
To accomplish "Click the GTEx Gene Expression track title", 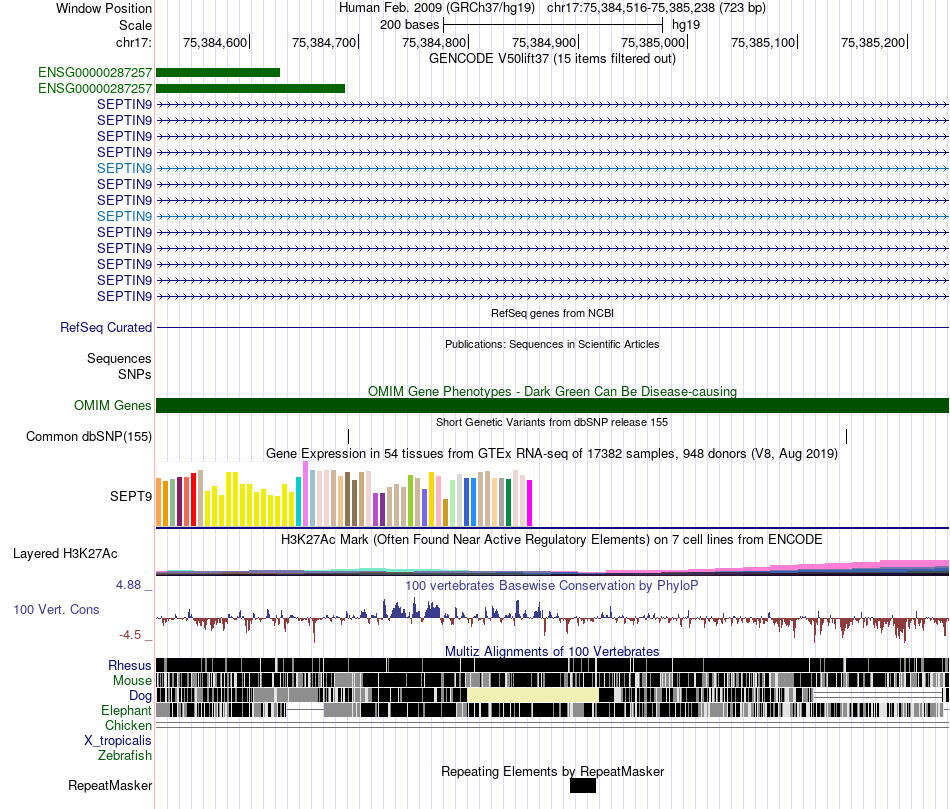I will [552, 453].
